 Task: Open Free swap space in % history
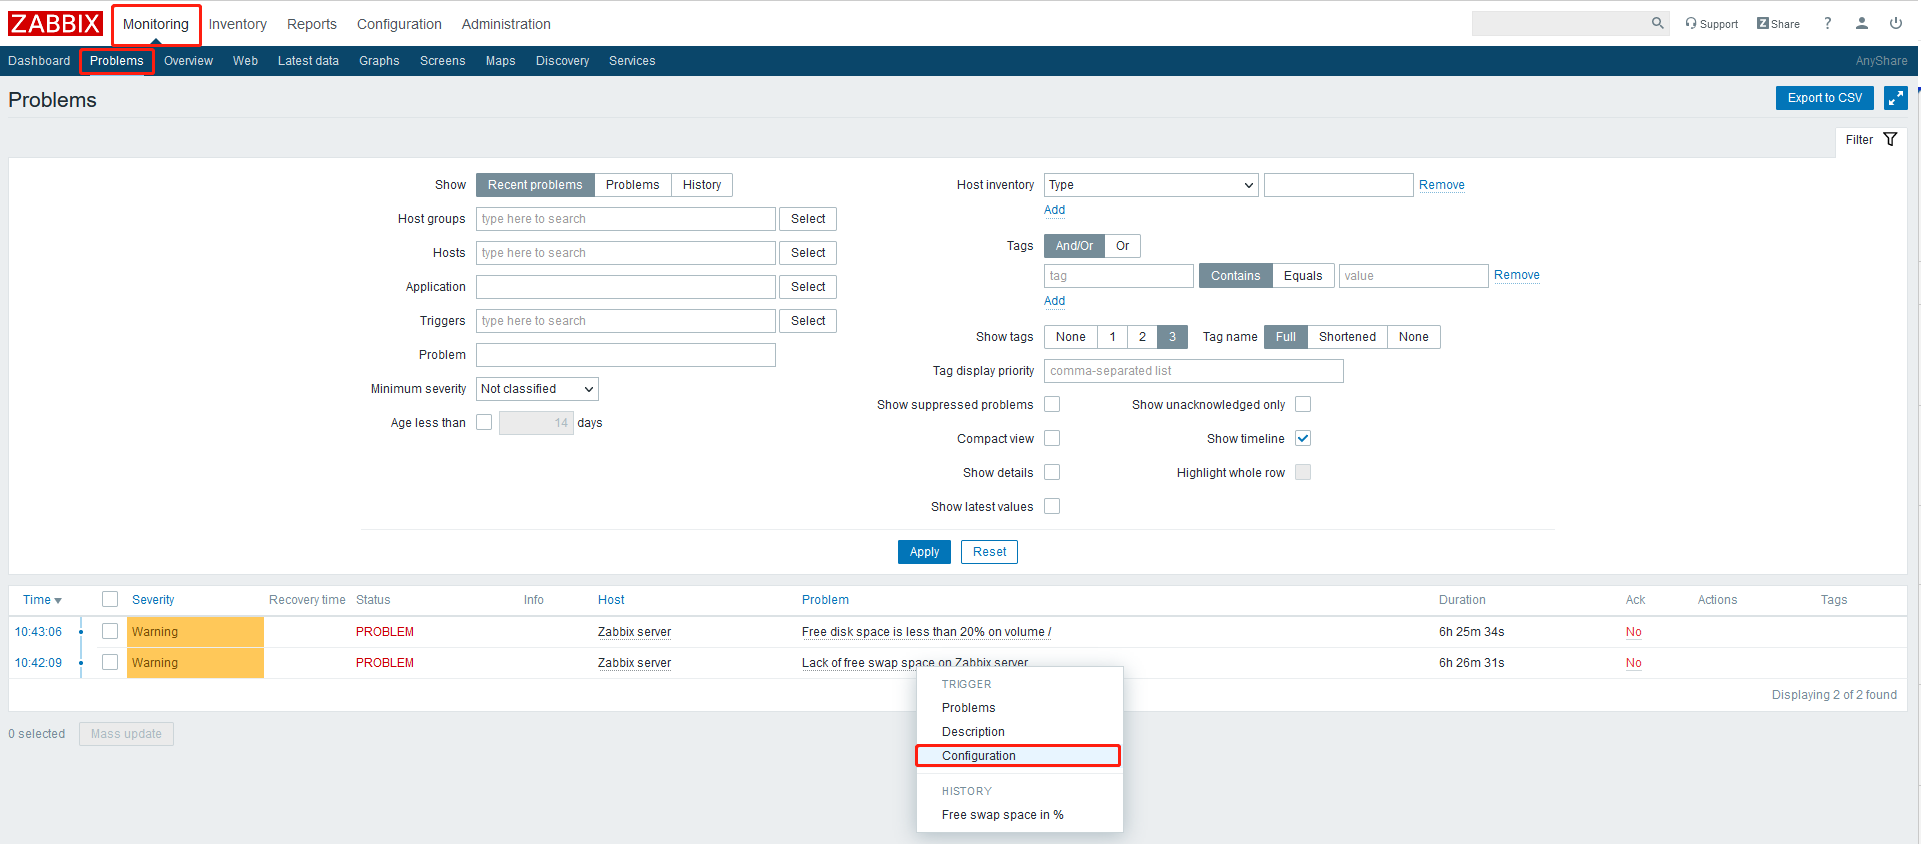[1019, 815]
